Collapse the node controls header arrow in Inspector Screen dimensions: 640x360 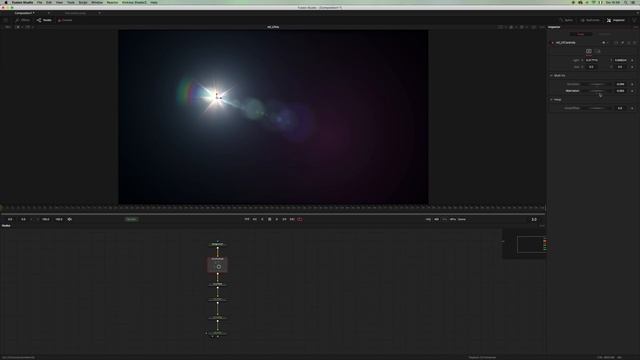pos(553,43)
